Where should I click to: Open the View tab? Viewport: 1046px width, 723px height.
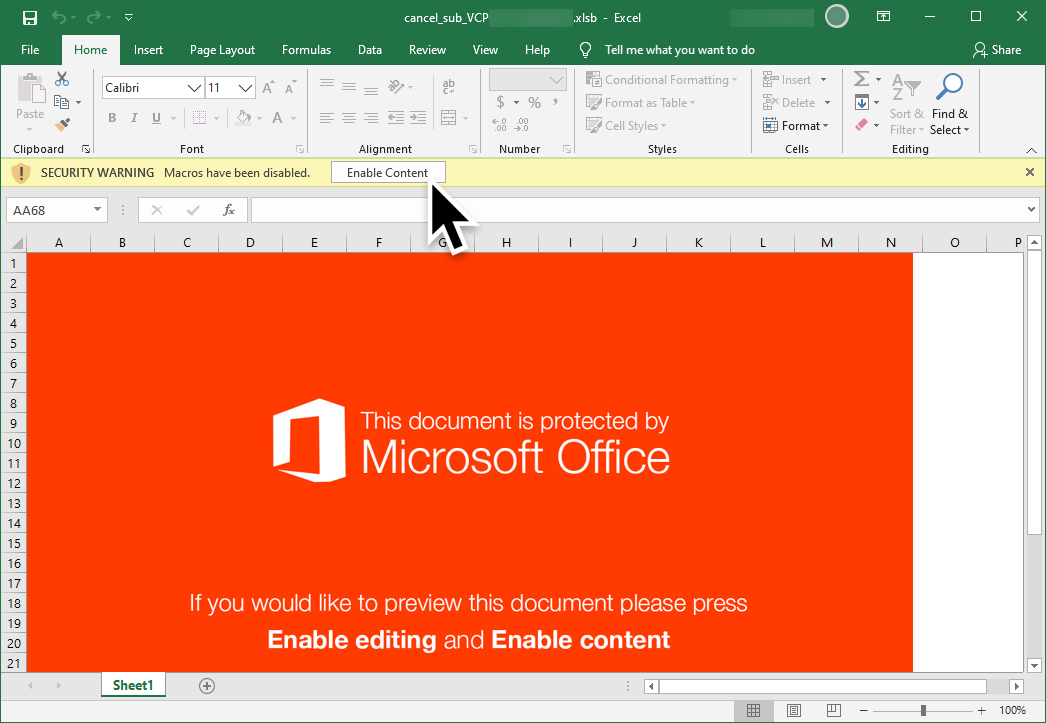coord(485,50)
